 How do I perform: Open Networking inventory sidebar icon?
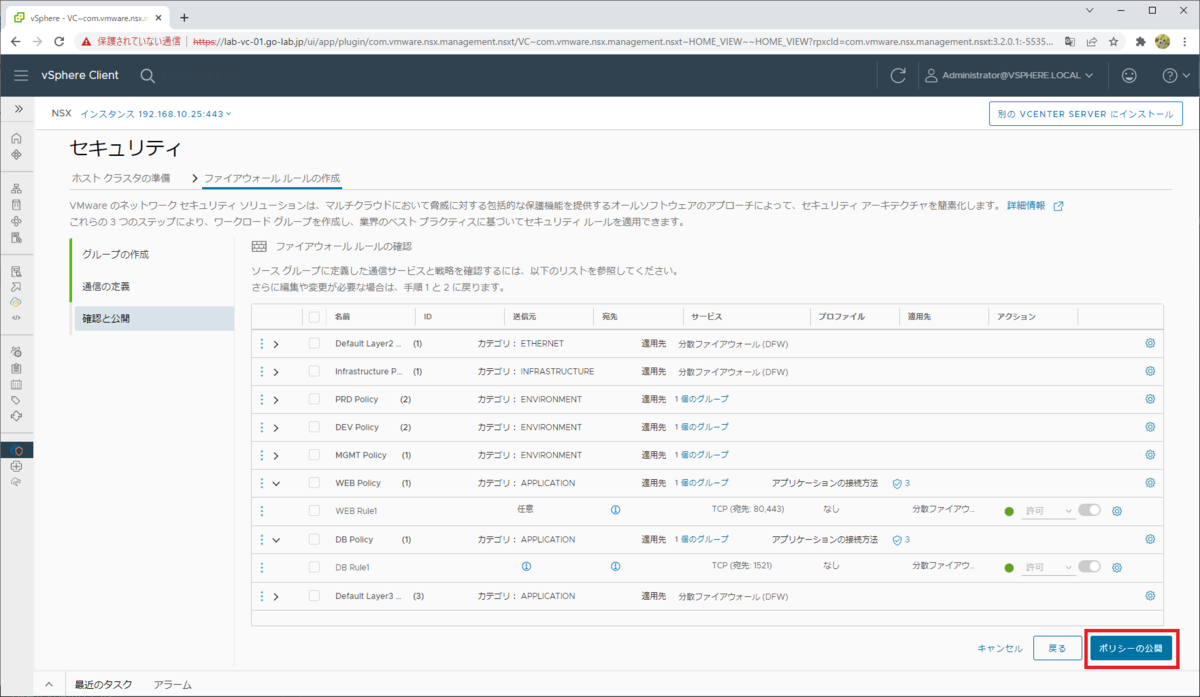(16, 237)
